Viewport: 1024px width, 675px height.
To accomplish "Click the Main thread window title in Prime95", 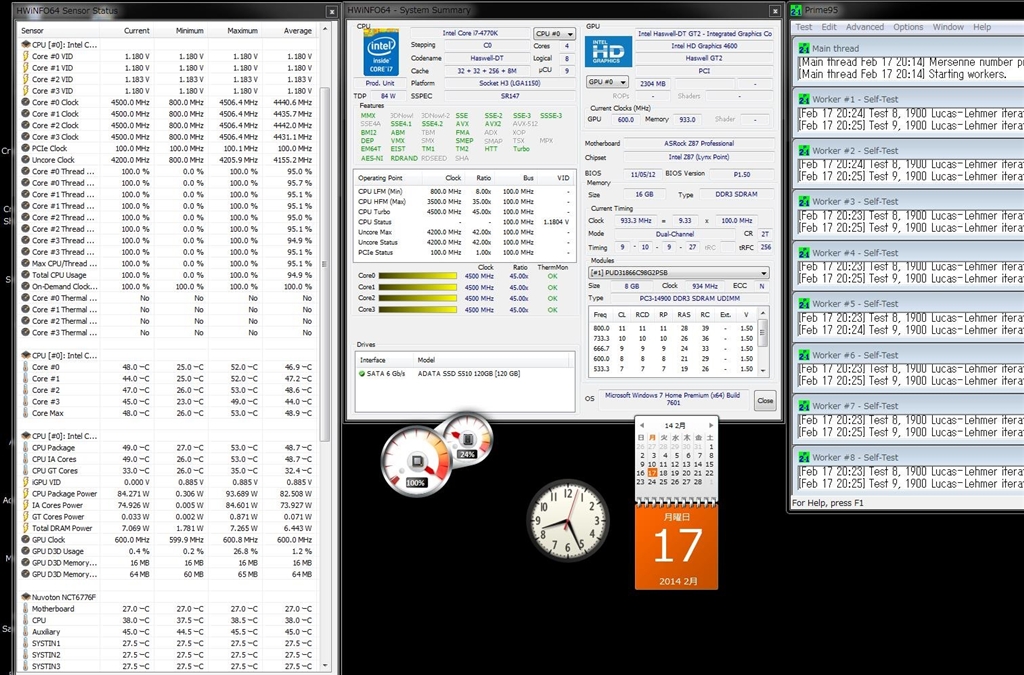I will (835, 48).
